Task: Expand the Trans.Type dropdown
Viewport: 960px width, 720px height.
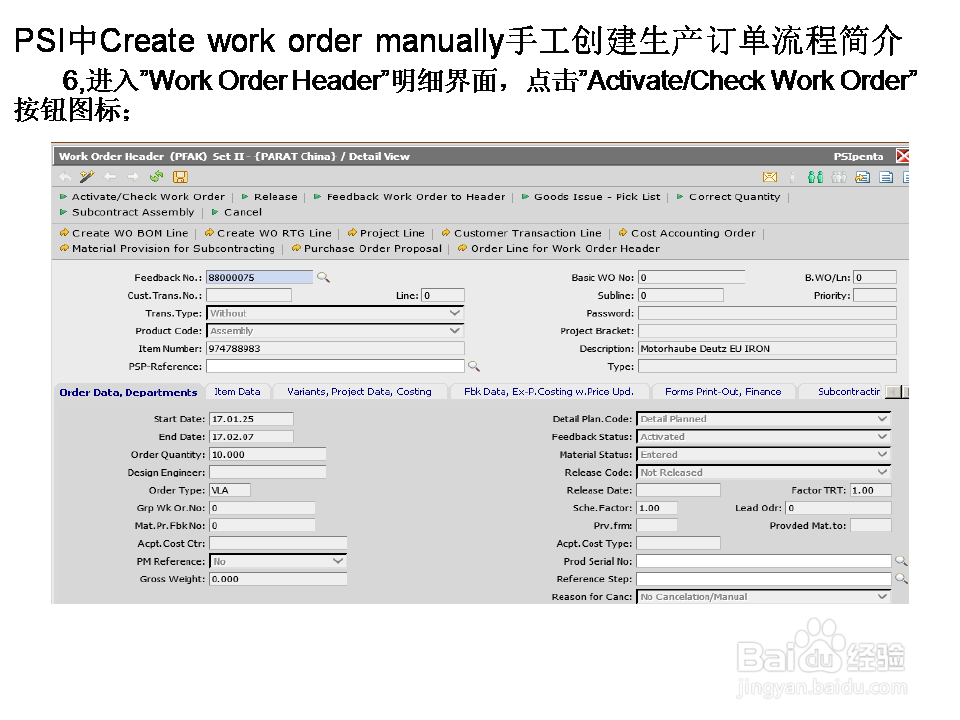Action: (x=454, y=313)
